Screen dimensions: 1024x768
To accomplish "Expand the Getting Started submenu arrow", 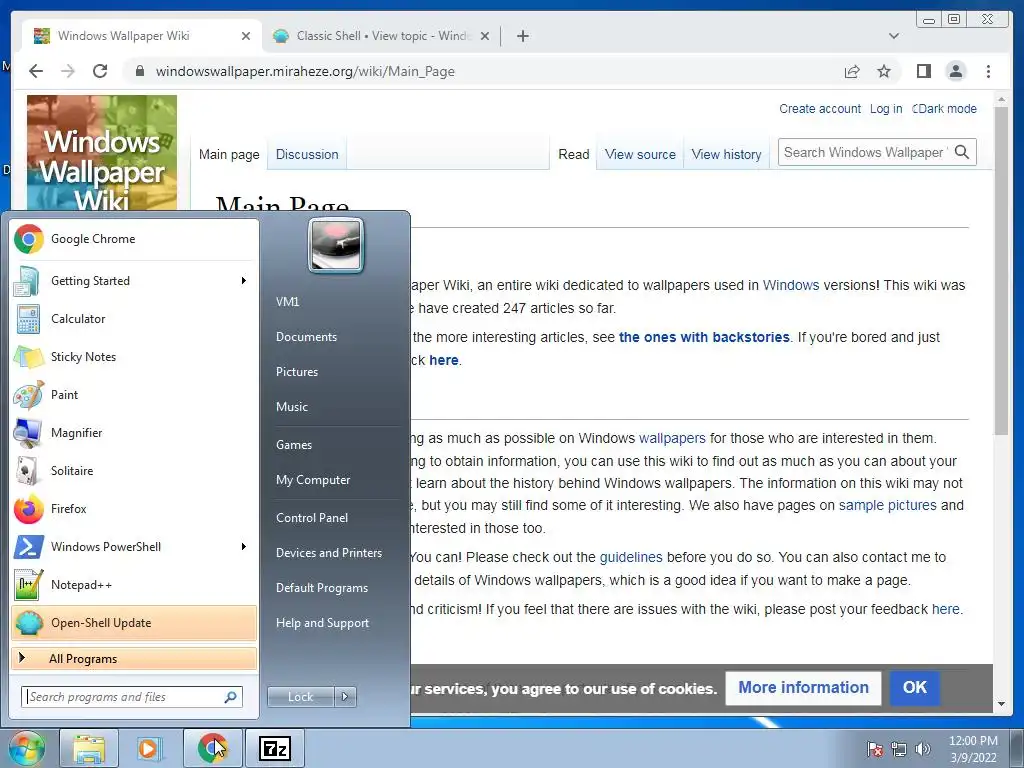I will tap(244, 281).
